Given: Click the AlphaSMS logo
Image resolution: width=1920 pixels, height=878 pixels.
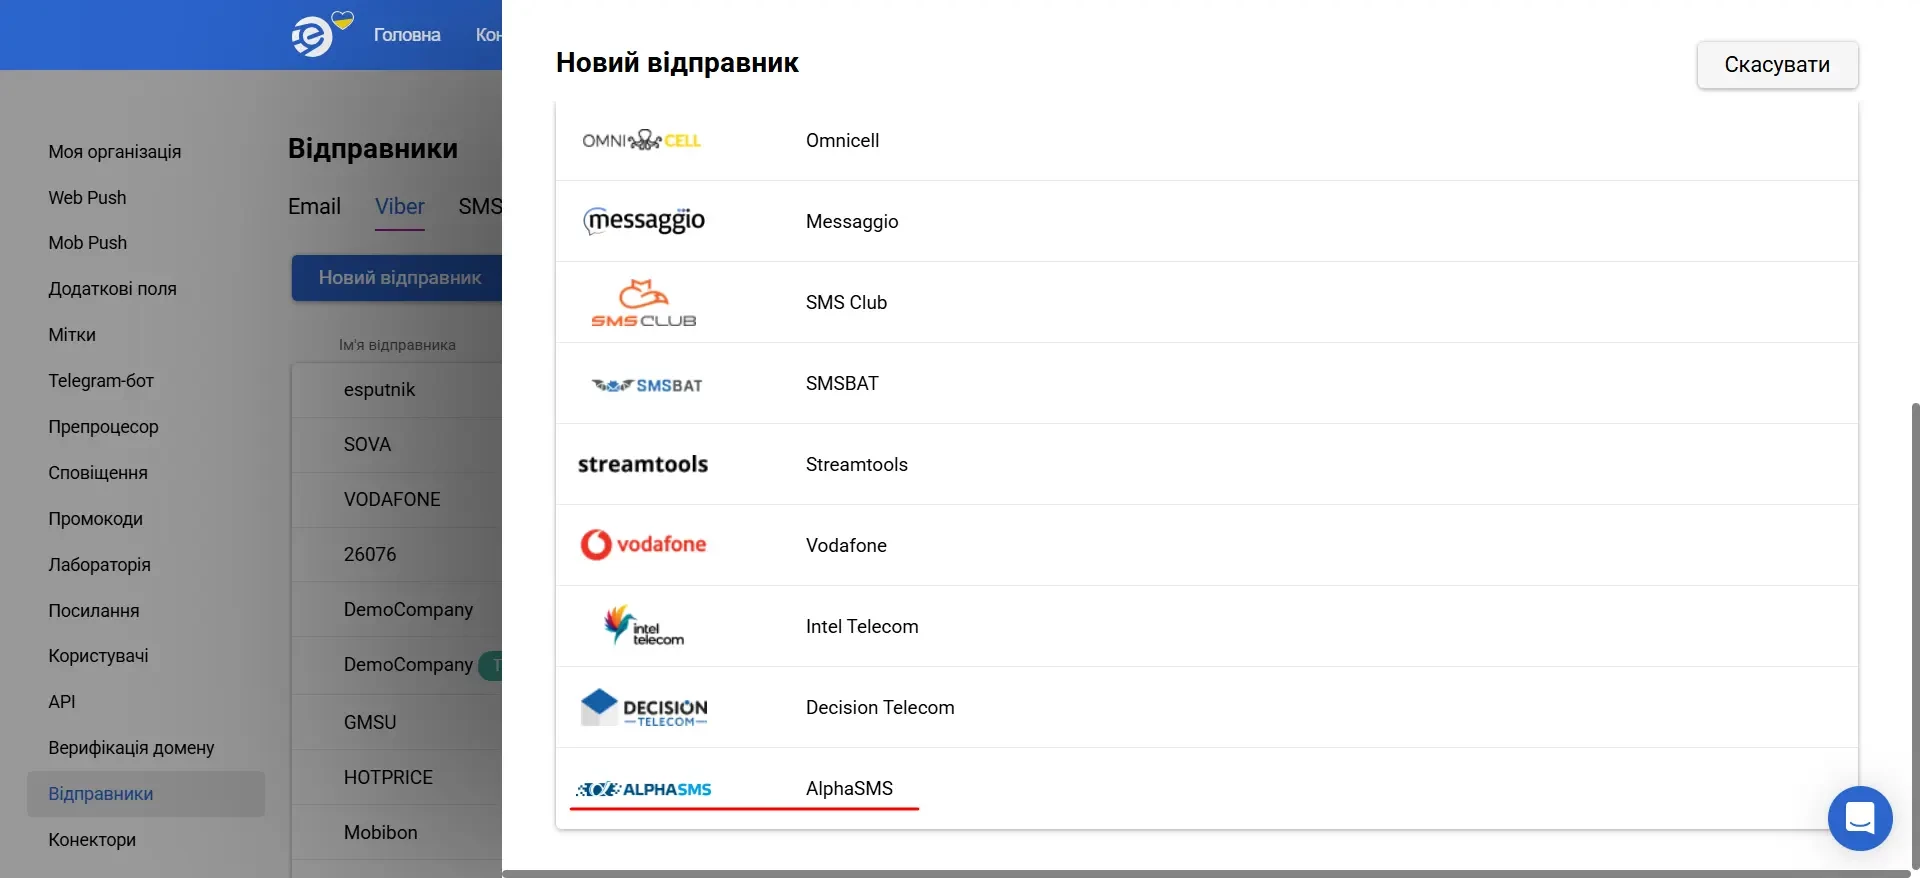Looking at the screenshot, I should (644, 789).
